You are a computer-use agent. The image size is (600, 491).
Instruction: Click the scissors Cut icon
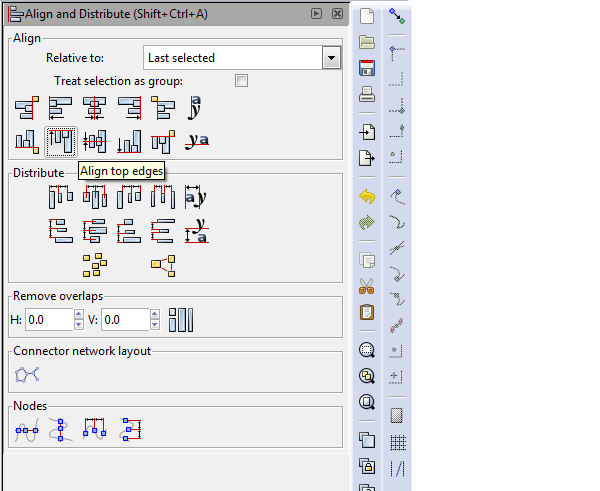367,286
